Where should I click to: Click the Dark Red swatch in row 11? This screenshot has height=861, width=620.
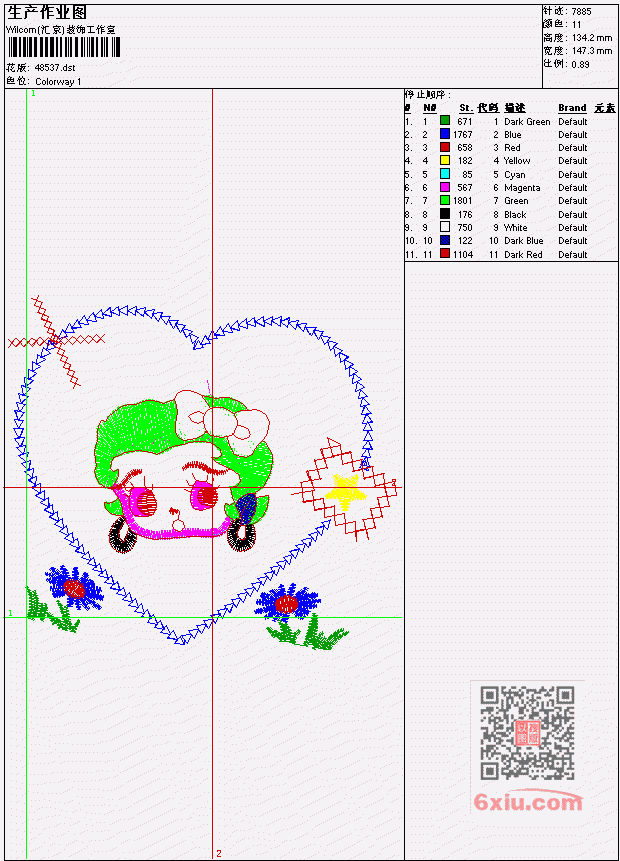[x=445, y=254]
